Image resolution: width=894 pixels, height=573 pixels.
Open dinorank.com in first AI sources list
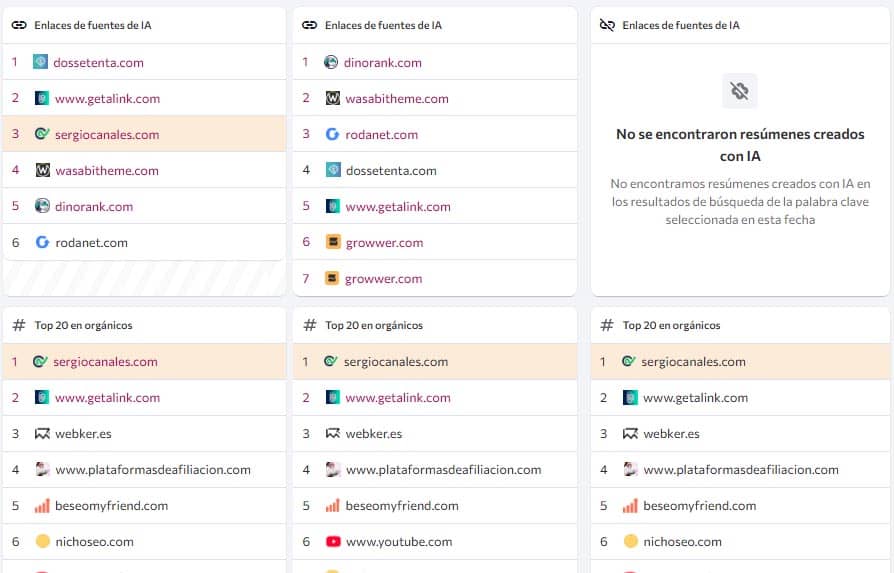(x=94, y=206)
